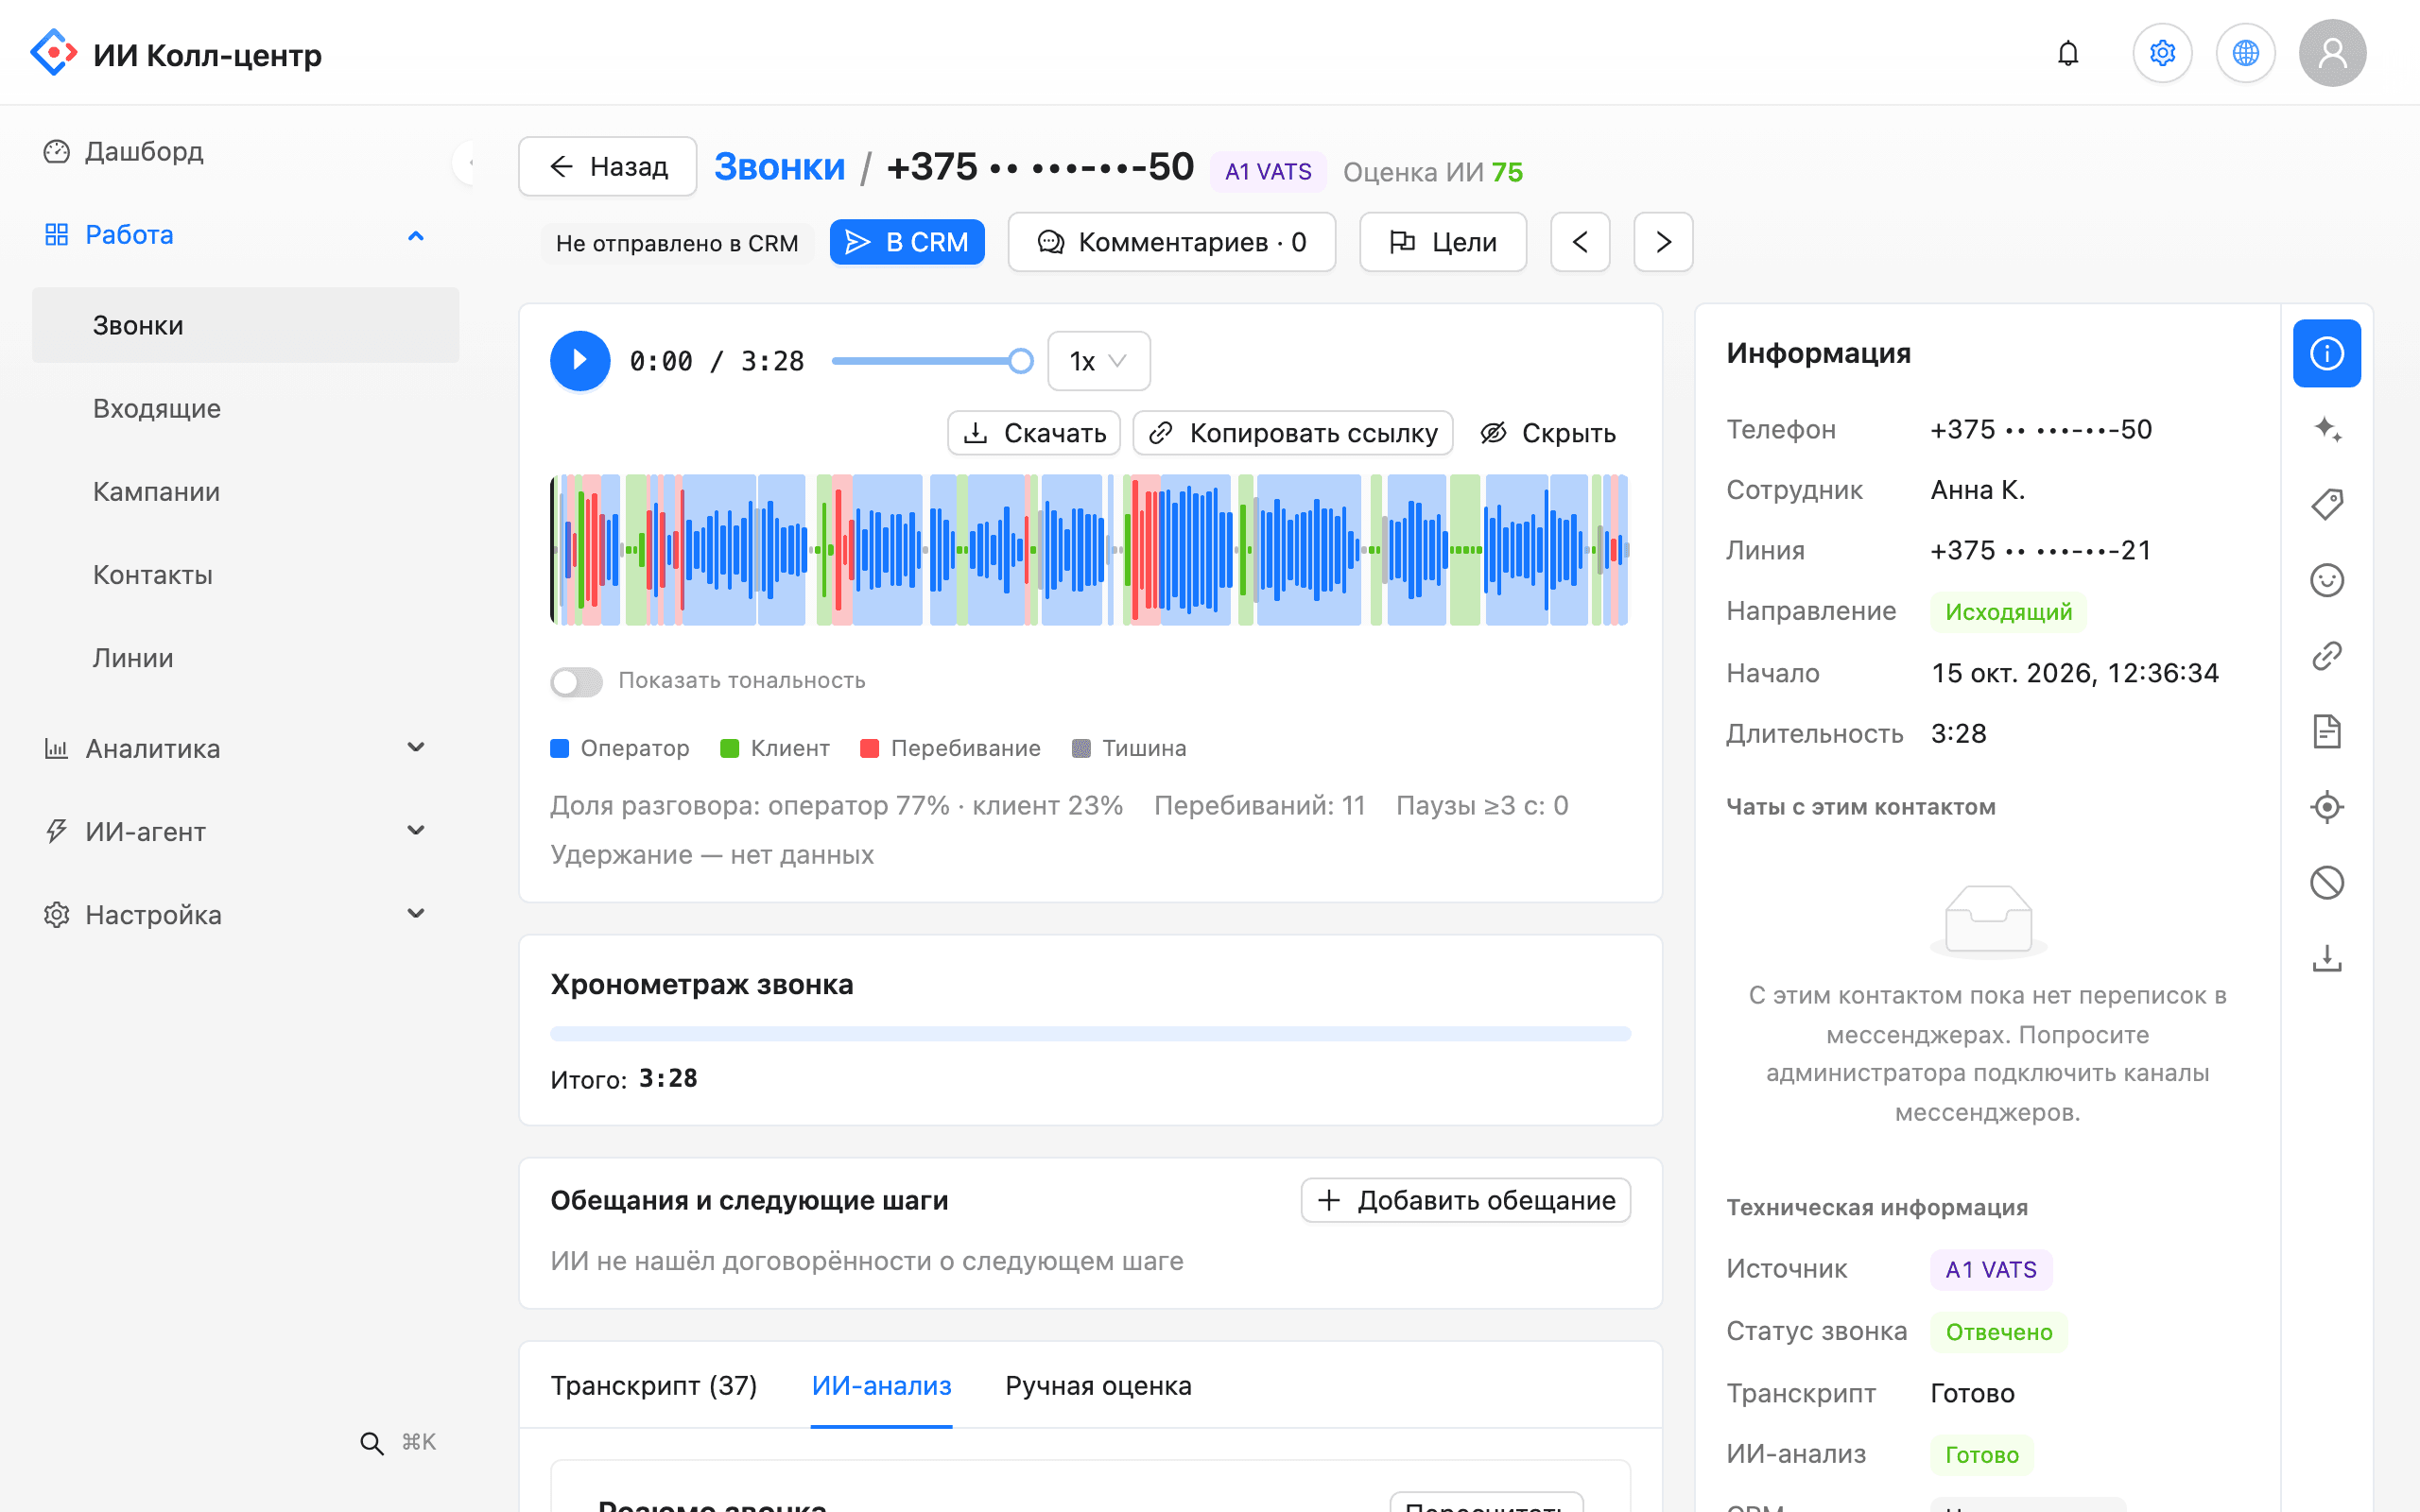Play the call recording
This screenshot has height=1512, width=2420.
(580, 361)
